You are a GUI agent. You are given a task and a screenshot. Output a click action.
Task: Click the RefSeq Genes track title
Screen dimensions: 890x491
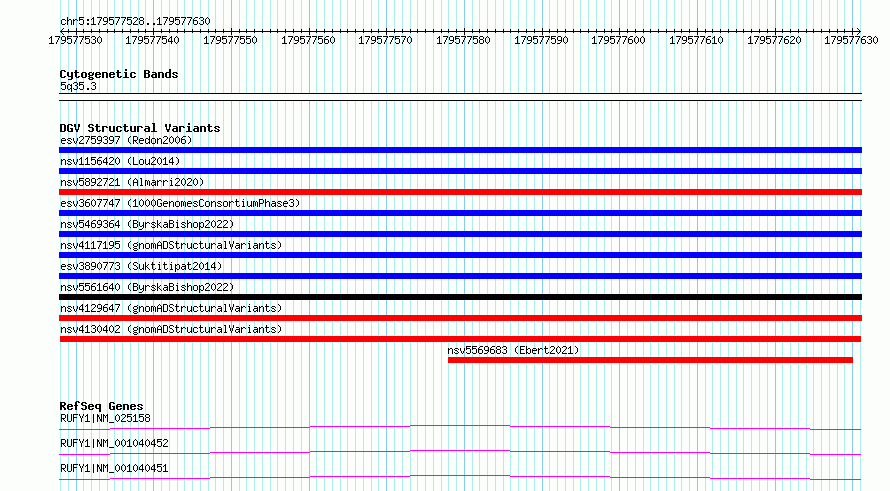[x=102, y=406]
